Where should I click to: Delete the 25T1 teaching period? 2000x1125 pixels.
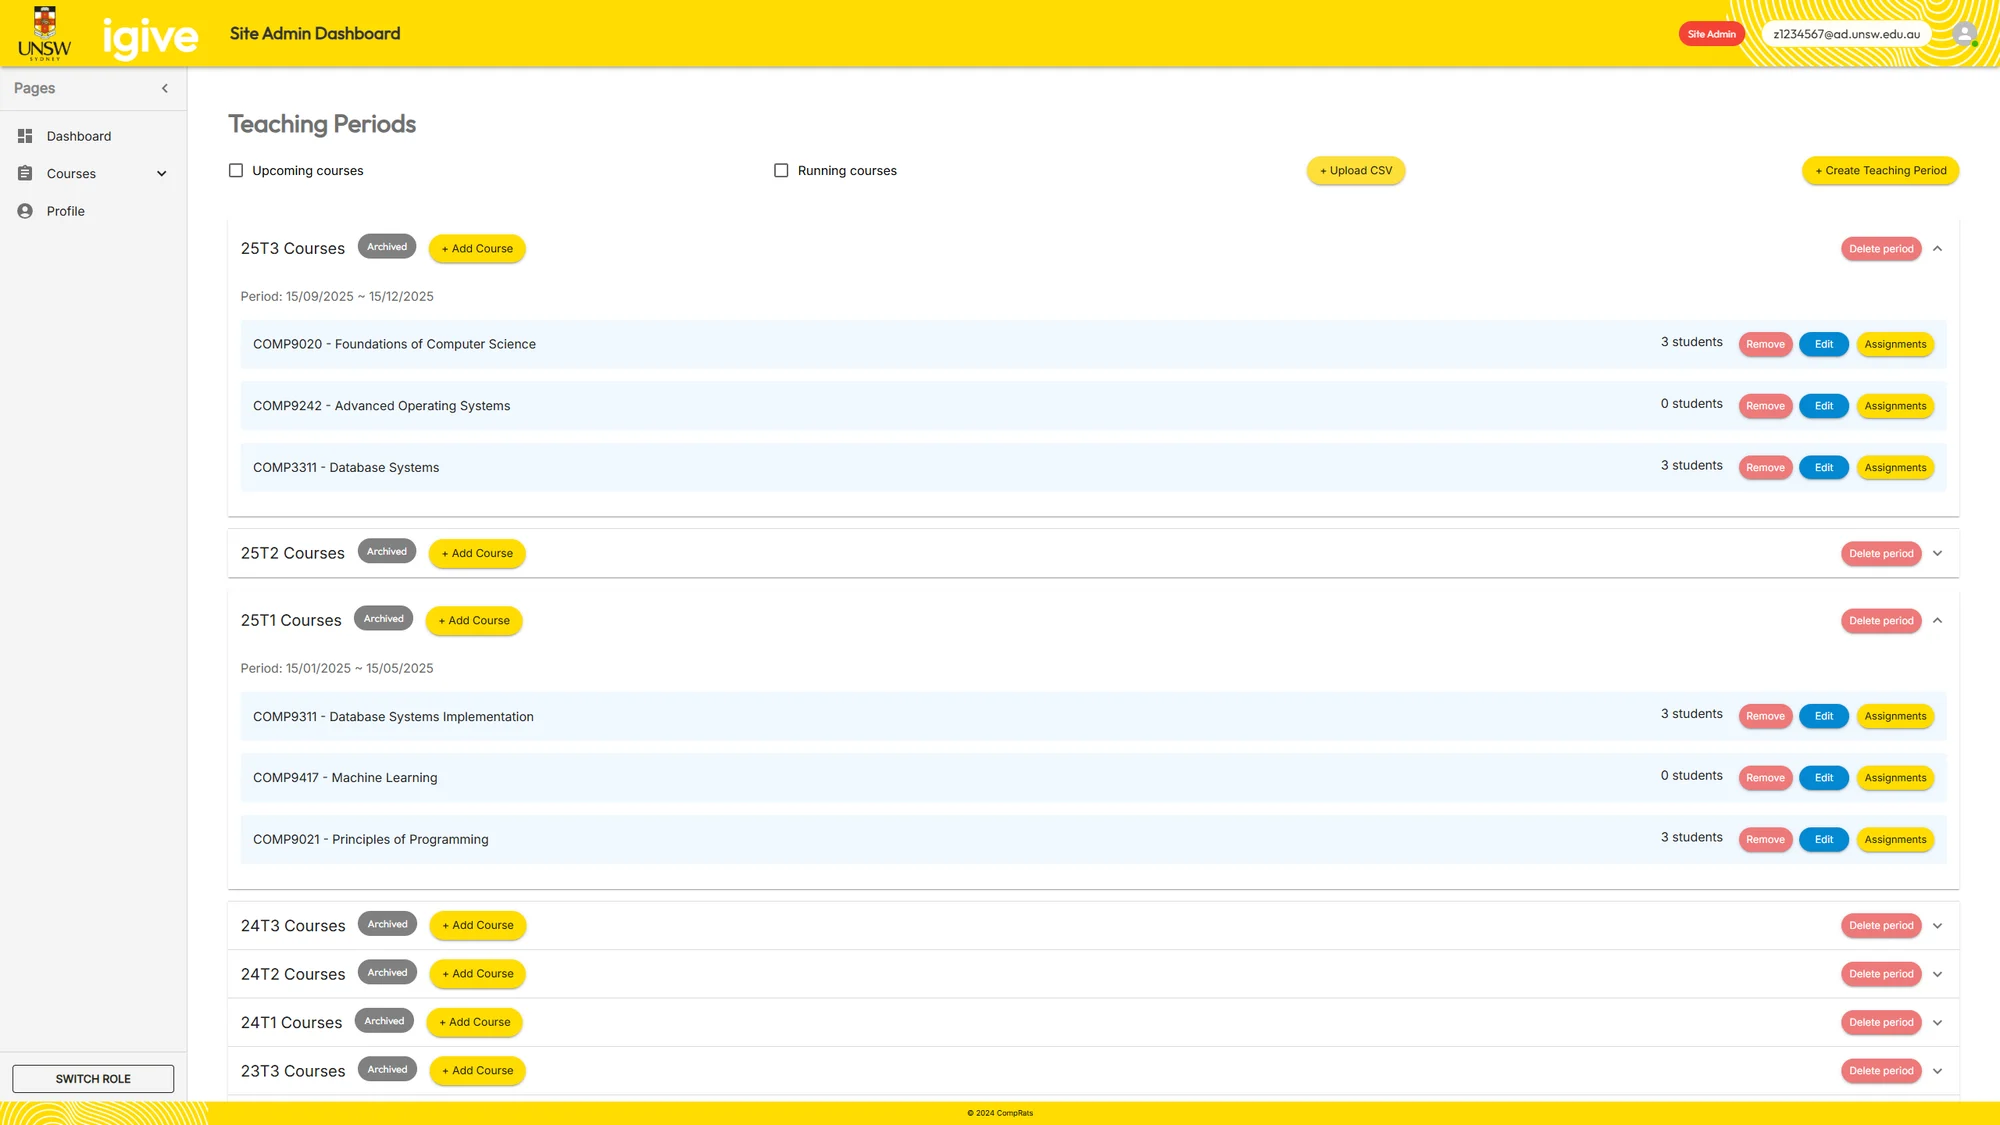[x=1881, y=621]
